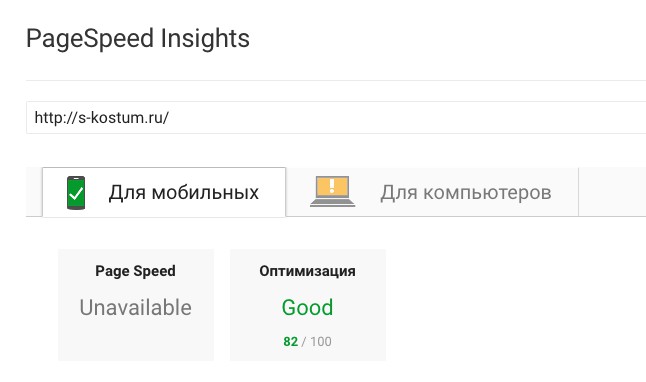Click the 100 maximum score value
The height and width of the screenshot is (382, 646).
tap(321, 342)
